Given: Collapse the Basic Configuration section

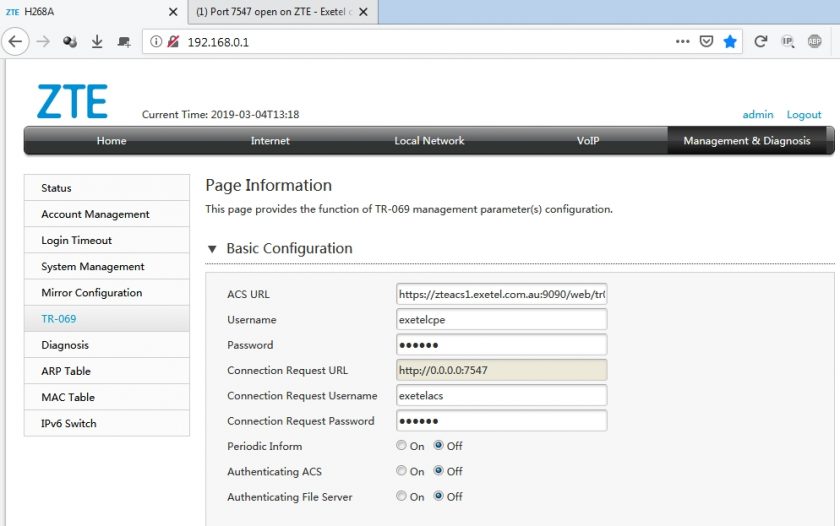Looking at the screenshot, I should pos(212,249).
